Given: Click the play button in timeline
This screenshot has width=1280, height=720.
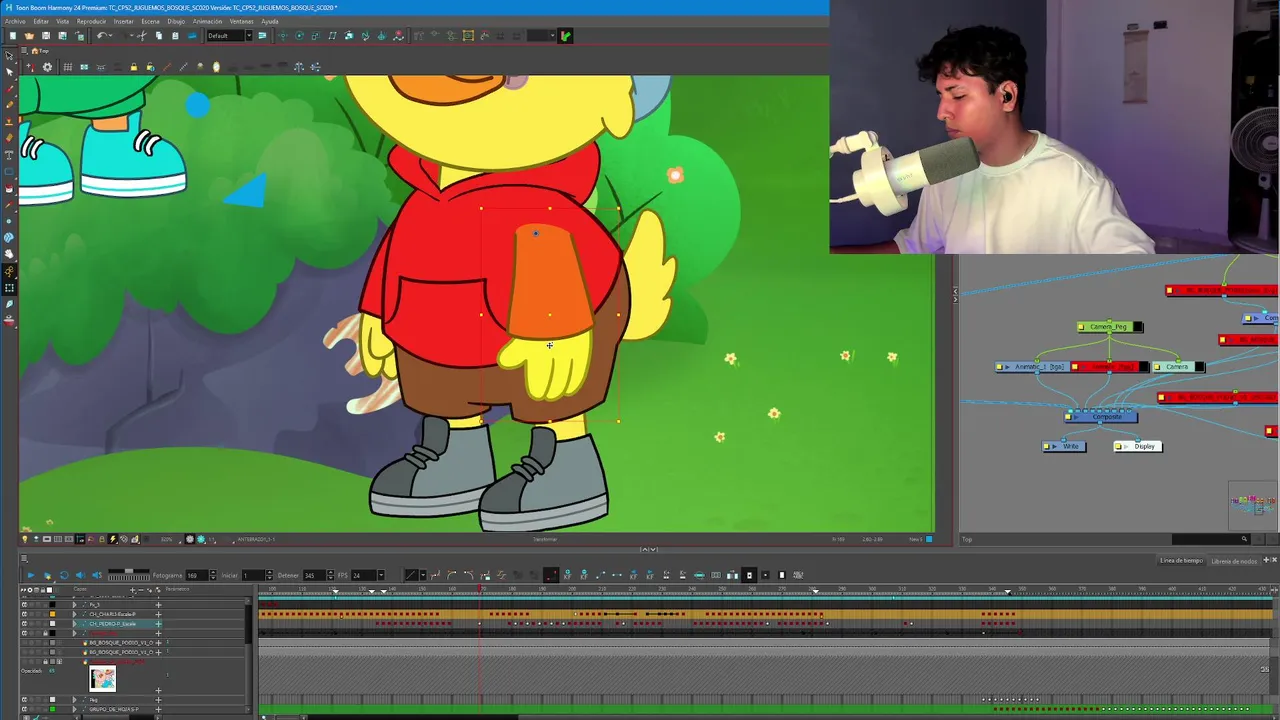Looking at the screenshot, I should (30, 575).
